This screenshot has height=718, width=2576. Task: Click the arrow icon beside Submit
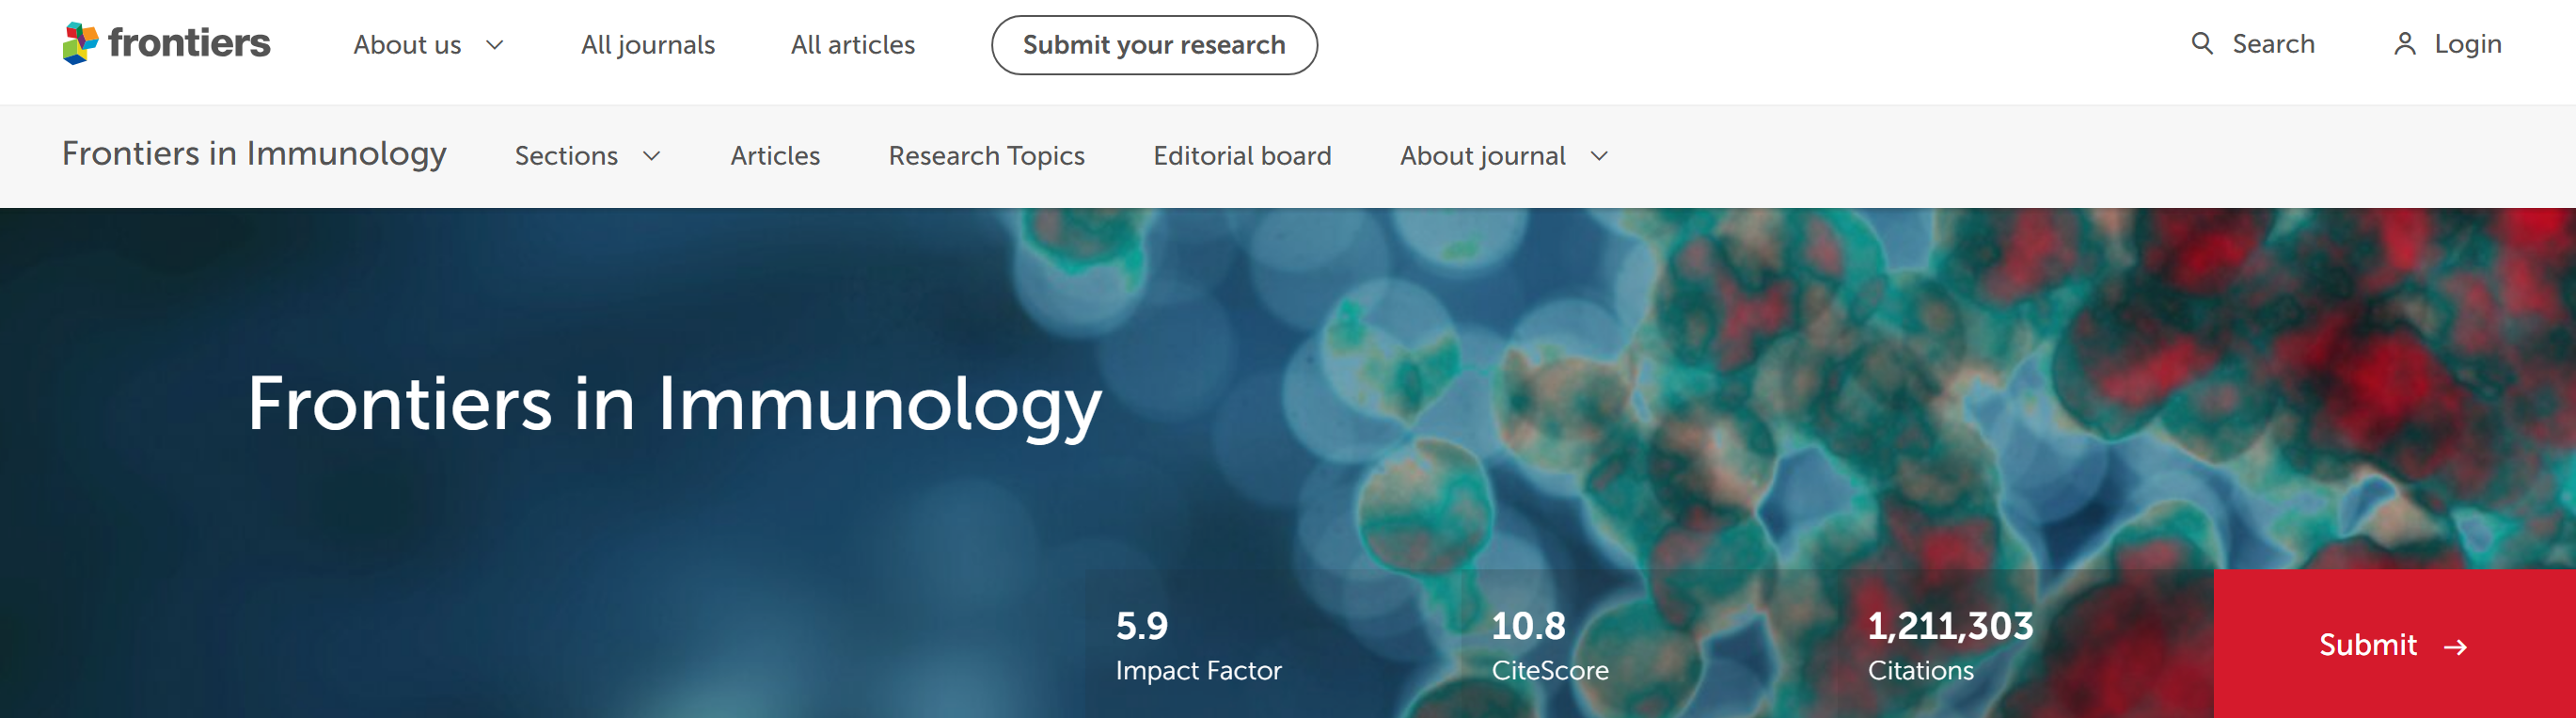2455,648
